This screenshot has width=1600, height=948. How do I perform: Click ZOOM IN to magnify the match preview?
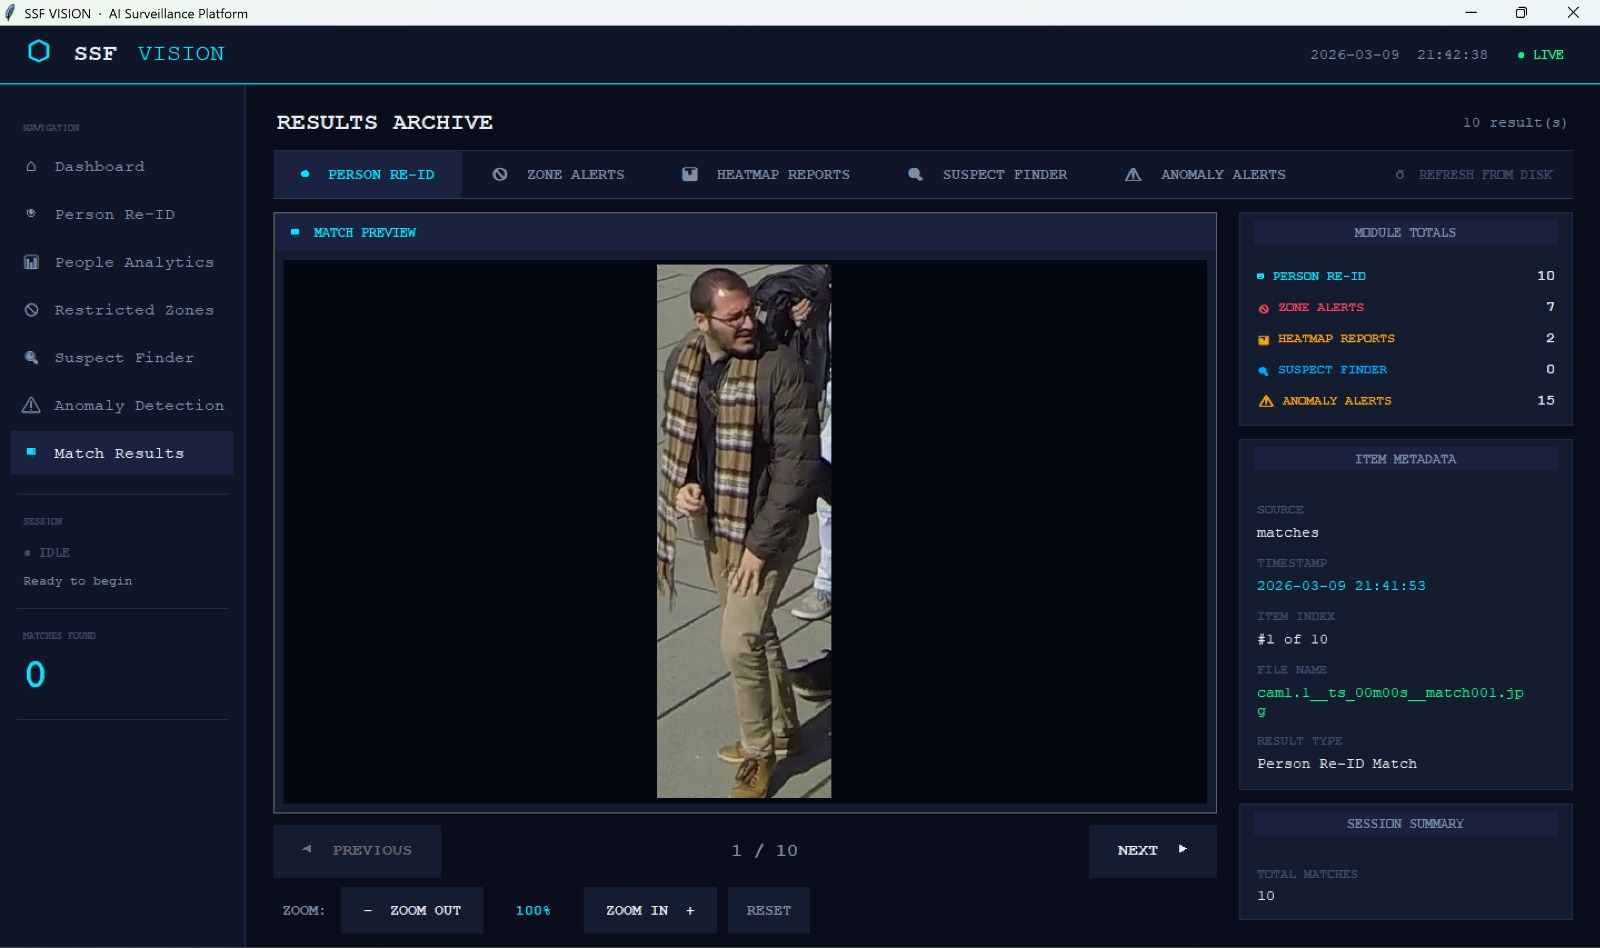649,910
